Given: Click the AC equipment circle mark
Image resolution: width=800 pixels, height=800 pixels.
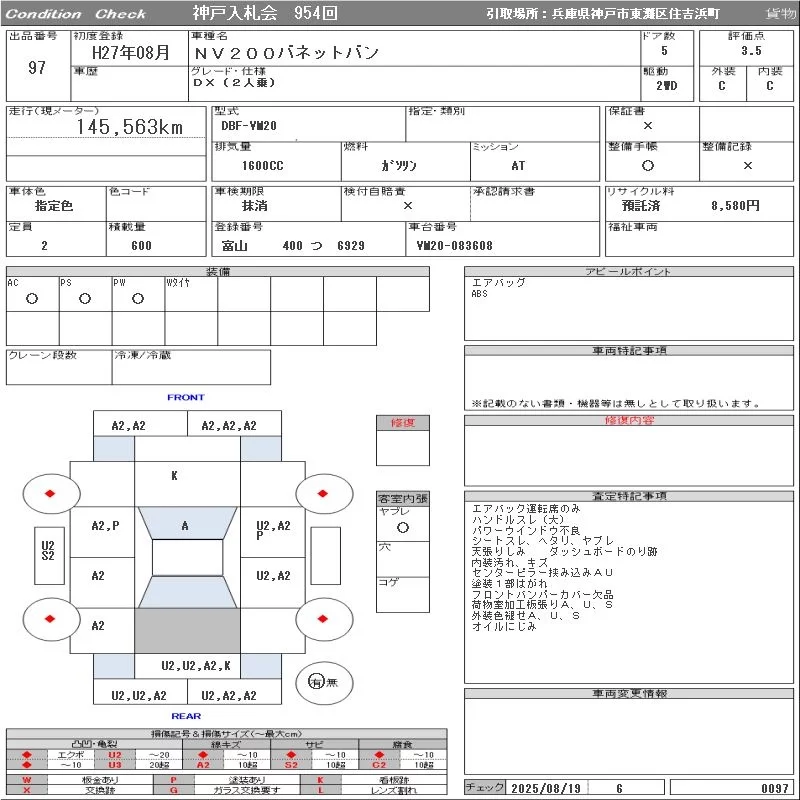Looking at the screenshot, I should (32, 298).
